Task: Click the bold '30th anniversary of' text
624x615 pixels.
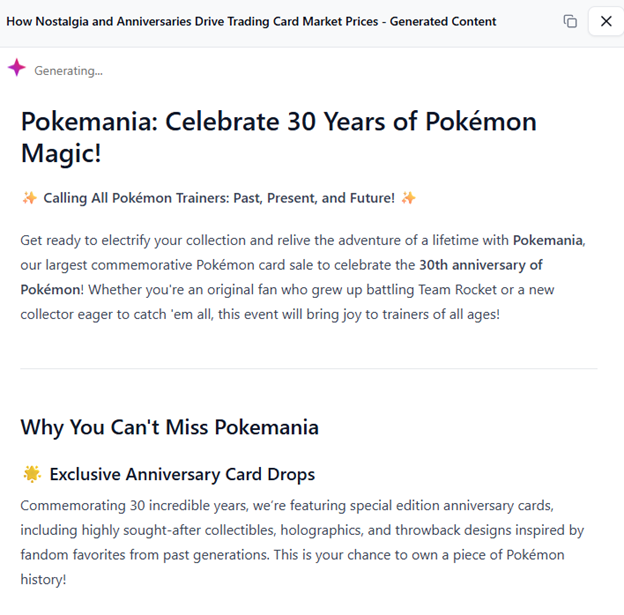Action: pyautogui.click(x=480, y=265)
